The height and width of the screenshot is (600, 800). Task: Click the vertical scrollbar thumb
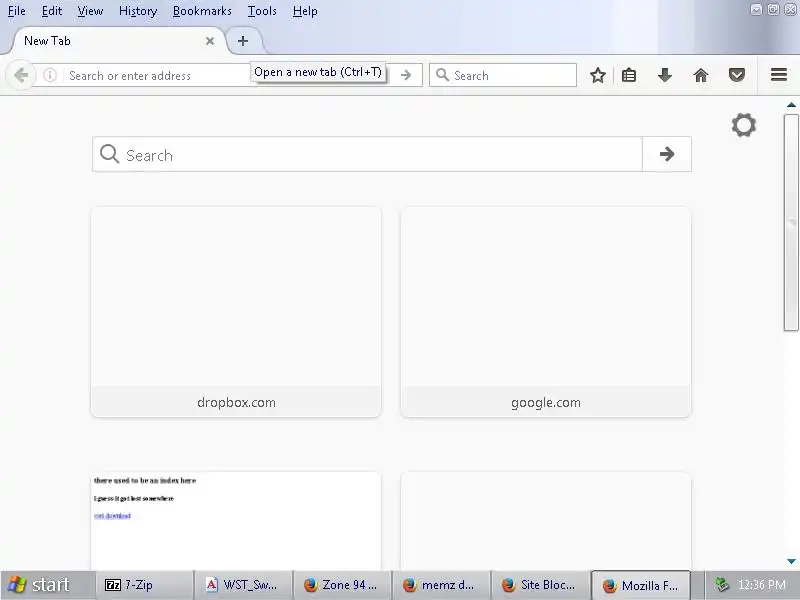(791, 222)
